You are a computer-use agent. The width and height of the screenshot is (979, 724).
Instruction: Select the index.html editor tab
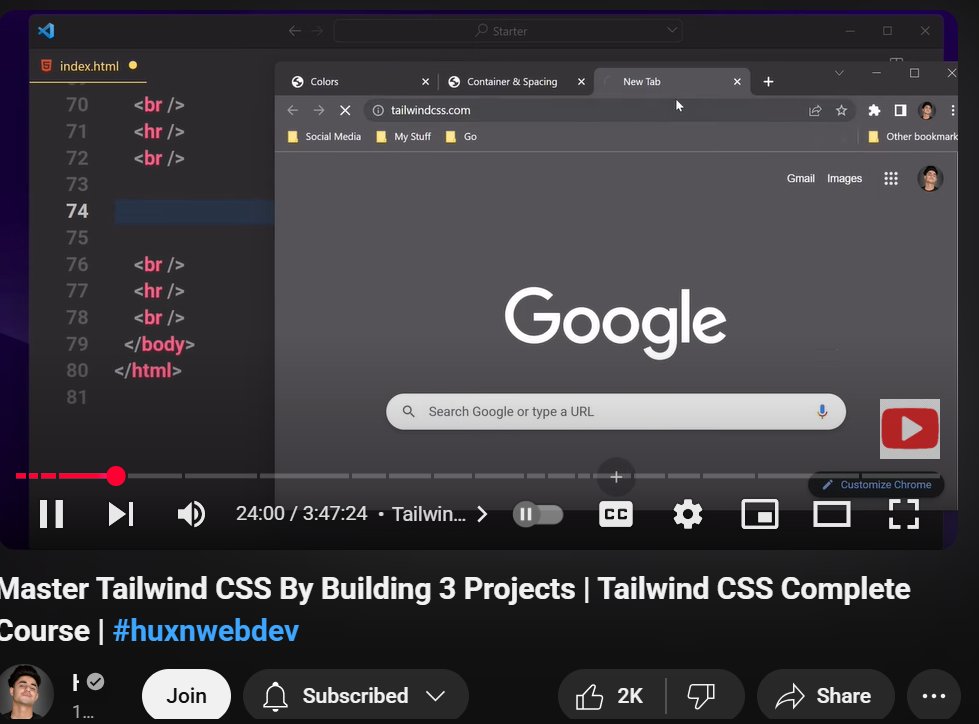click(88, 66)
